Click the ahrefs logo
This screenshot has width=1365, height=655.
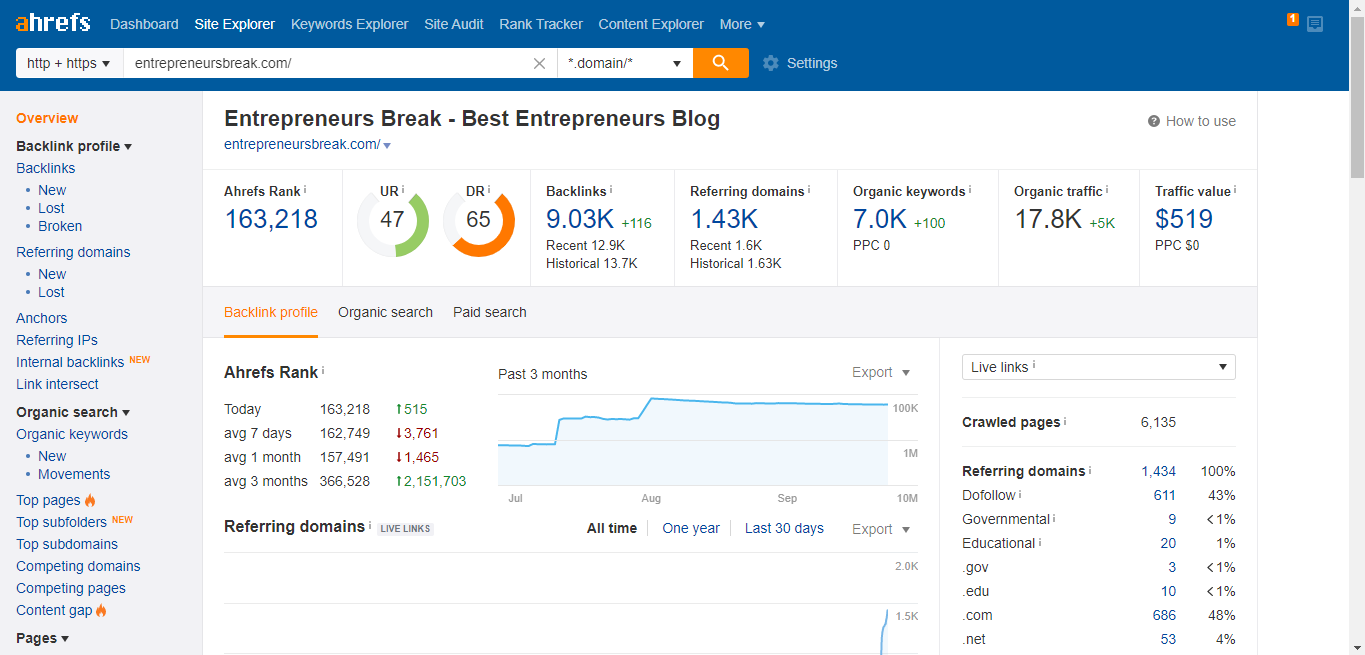(51, 22)
